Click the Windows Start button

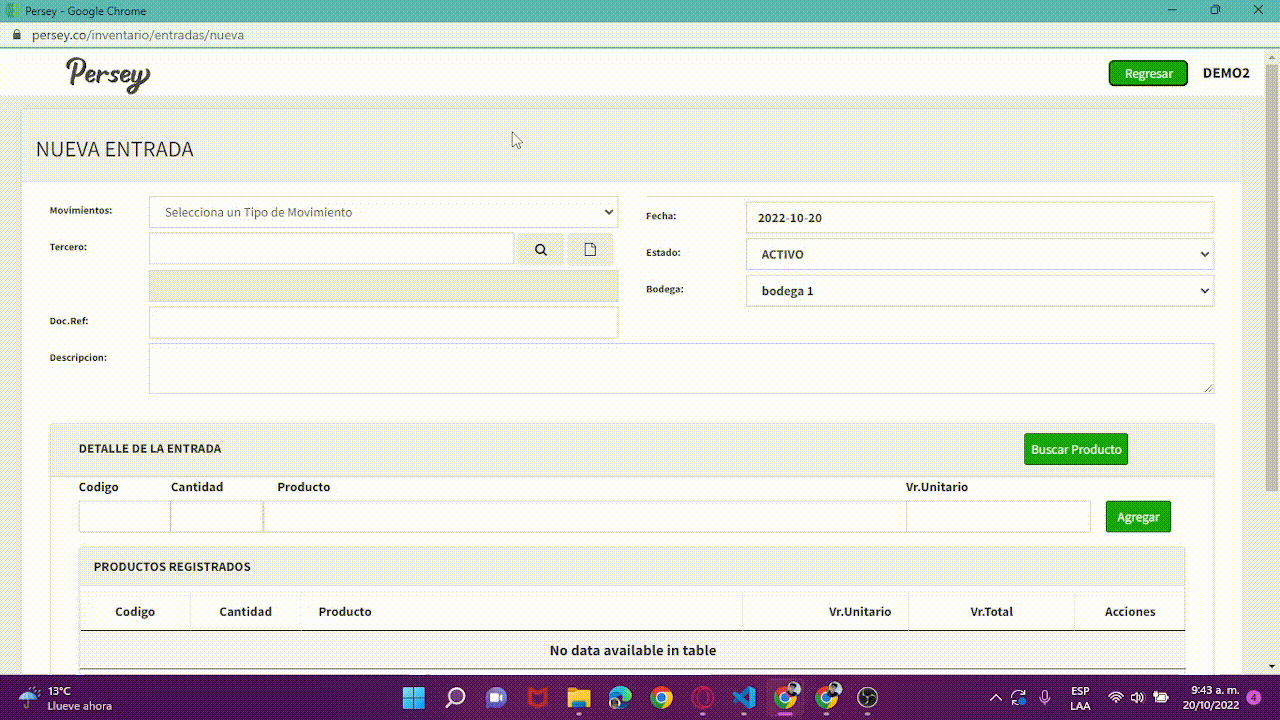tap(414, 697)
